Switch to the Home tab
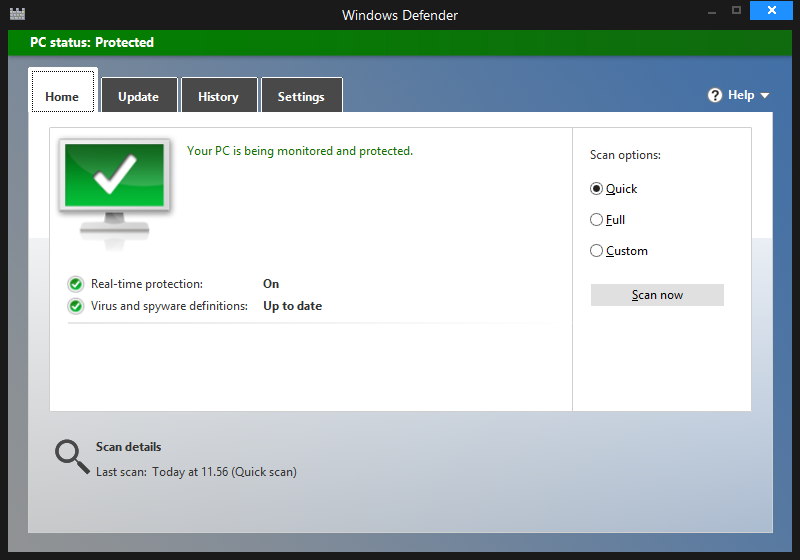800x560 pixels. (63, 91)
